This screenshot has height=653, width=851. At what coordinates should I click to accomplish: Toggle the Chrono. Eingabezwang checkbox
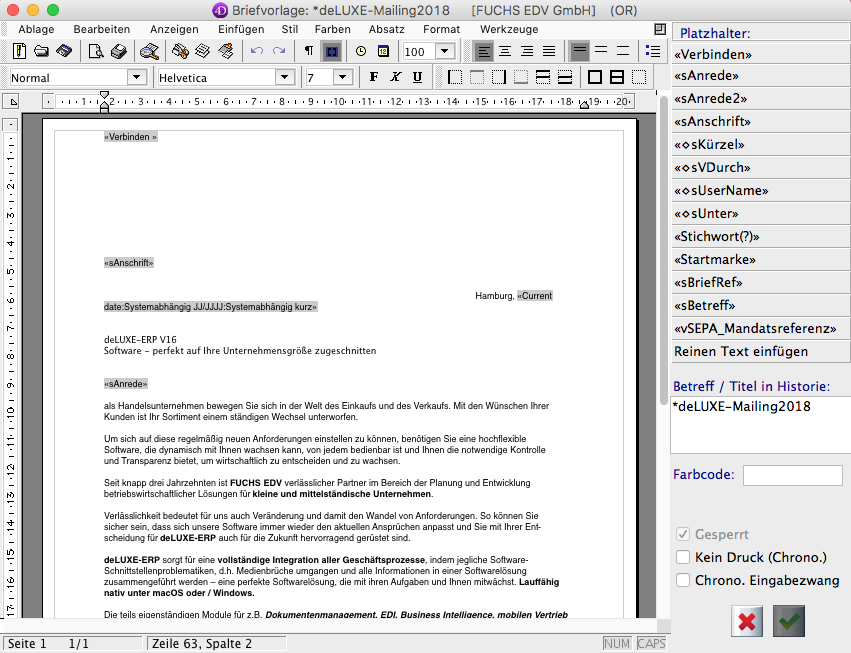pyautogui.click(x=683, y=580)
